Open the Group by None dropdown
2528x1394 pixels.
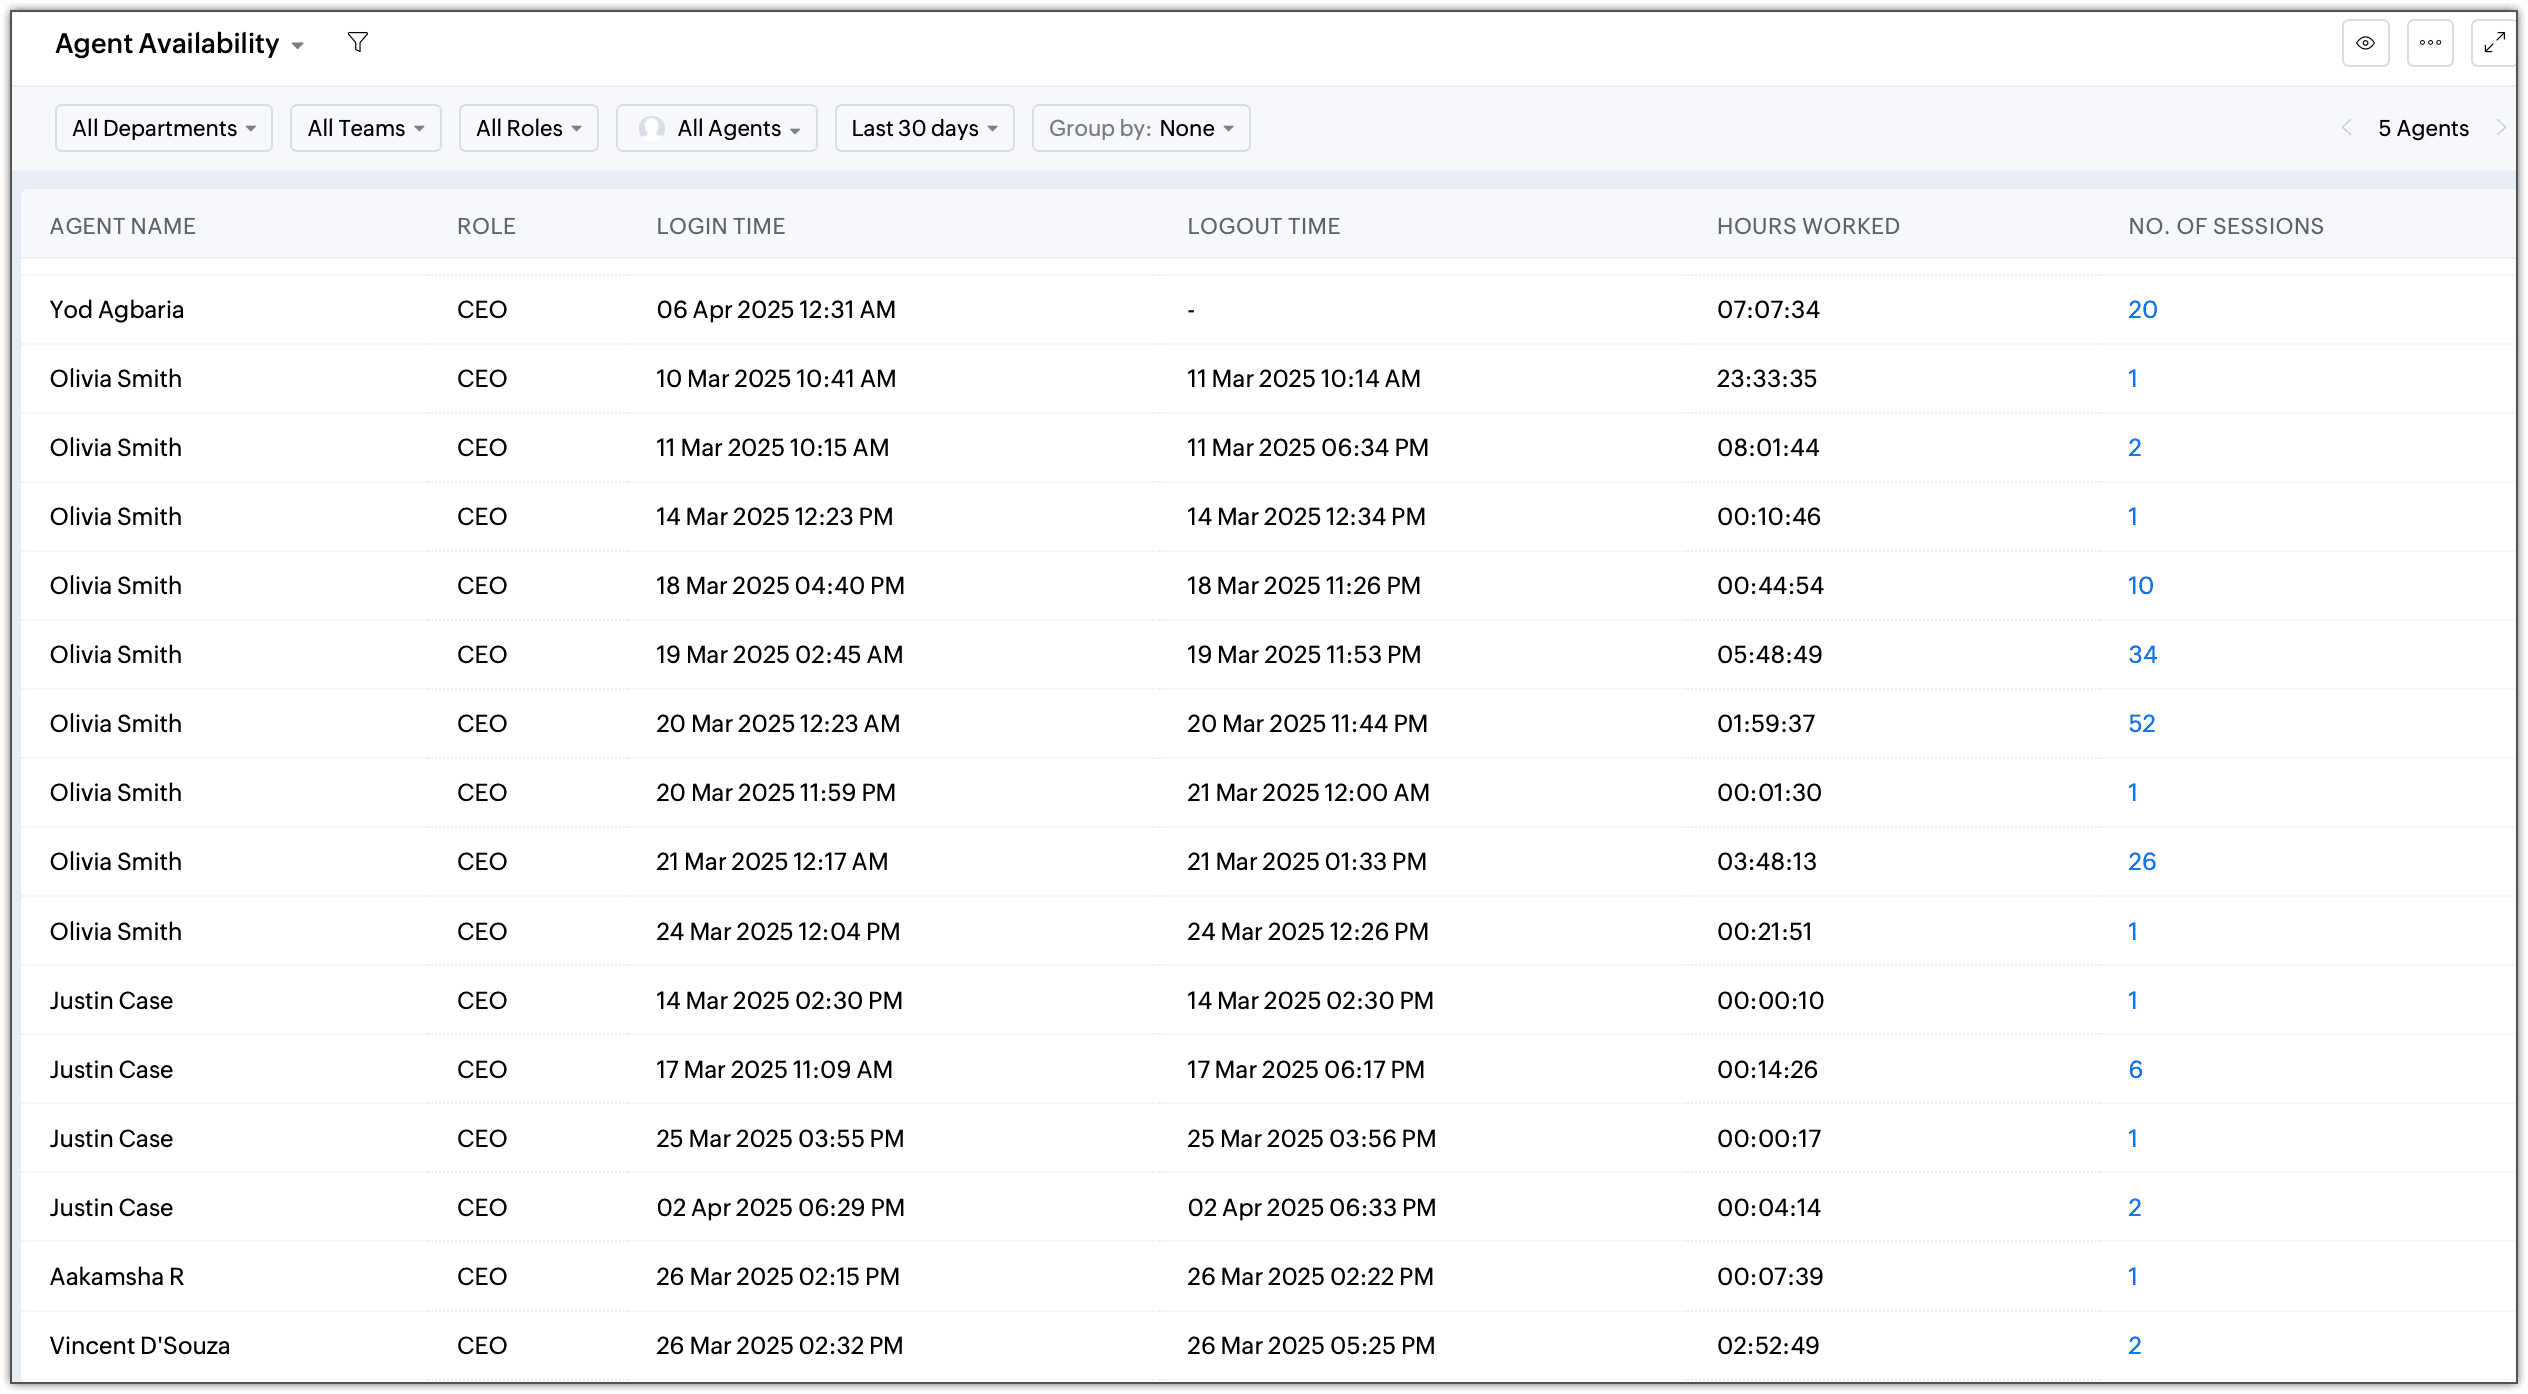point(1141,128)
